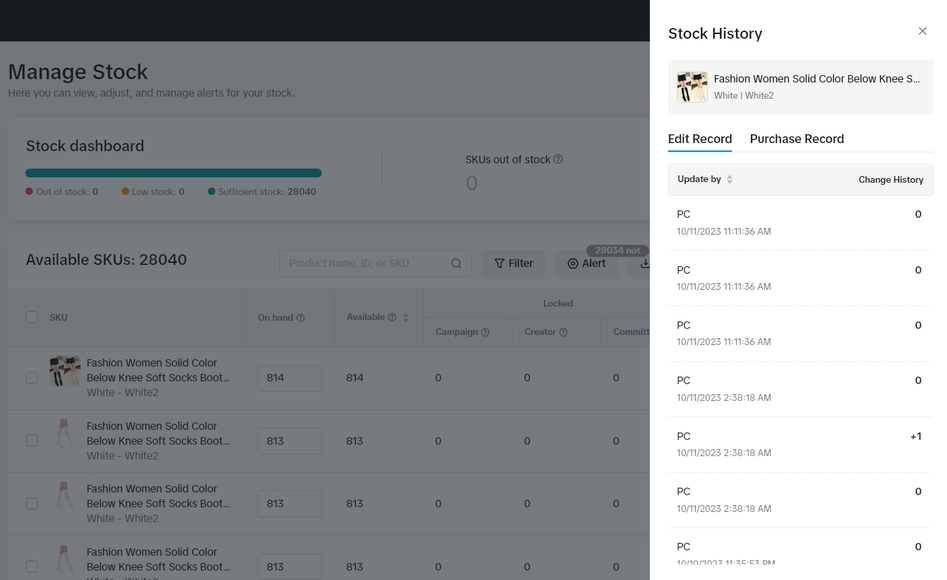
Task: Toggle the select-all SKU checkbox
Action: [x=32, y=318]
